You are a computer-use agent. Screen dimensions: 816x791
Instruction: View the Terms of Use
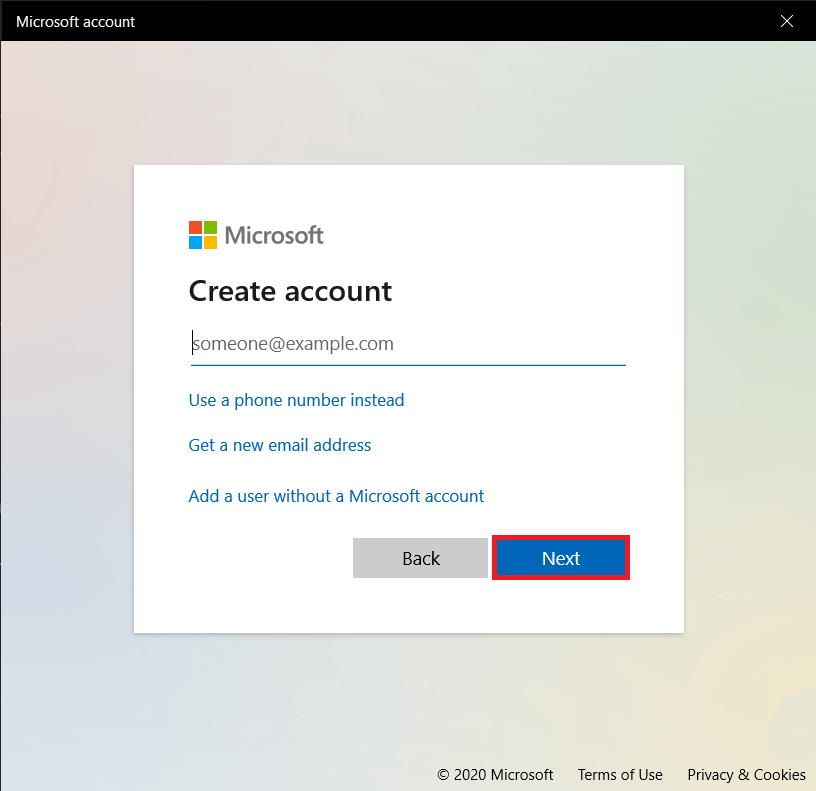[x=620, y=775]
